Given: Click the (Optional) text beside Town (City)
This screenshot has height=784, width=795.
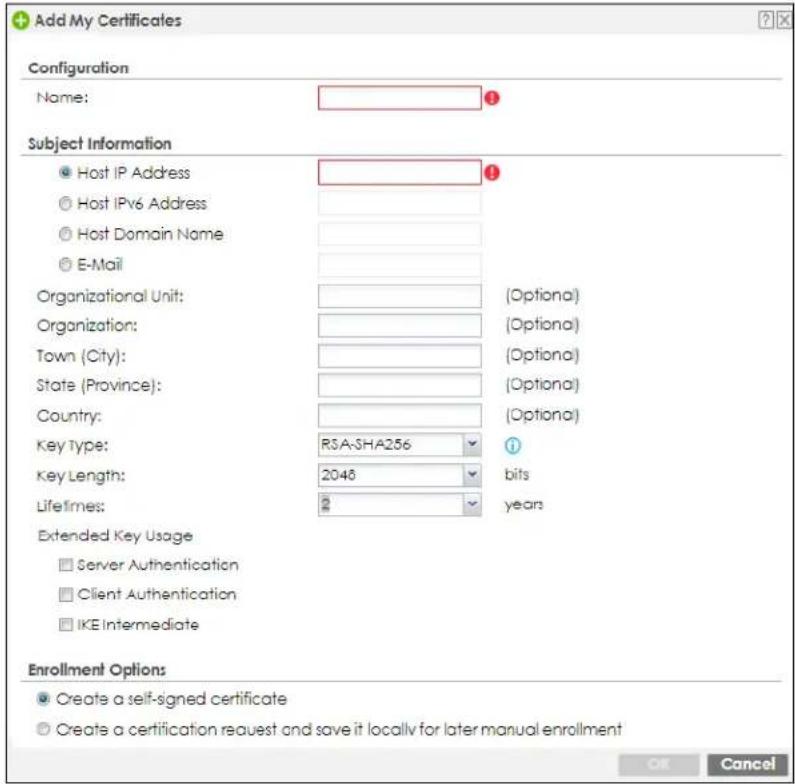Looking at the screenshot, I should coord(542,355).
